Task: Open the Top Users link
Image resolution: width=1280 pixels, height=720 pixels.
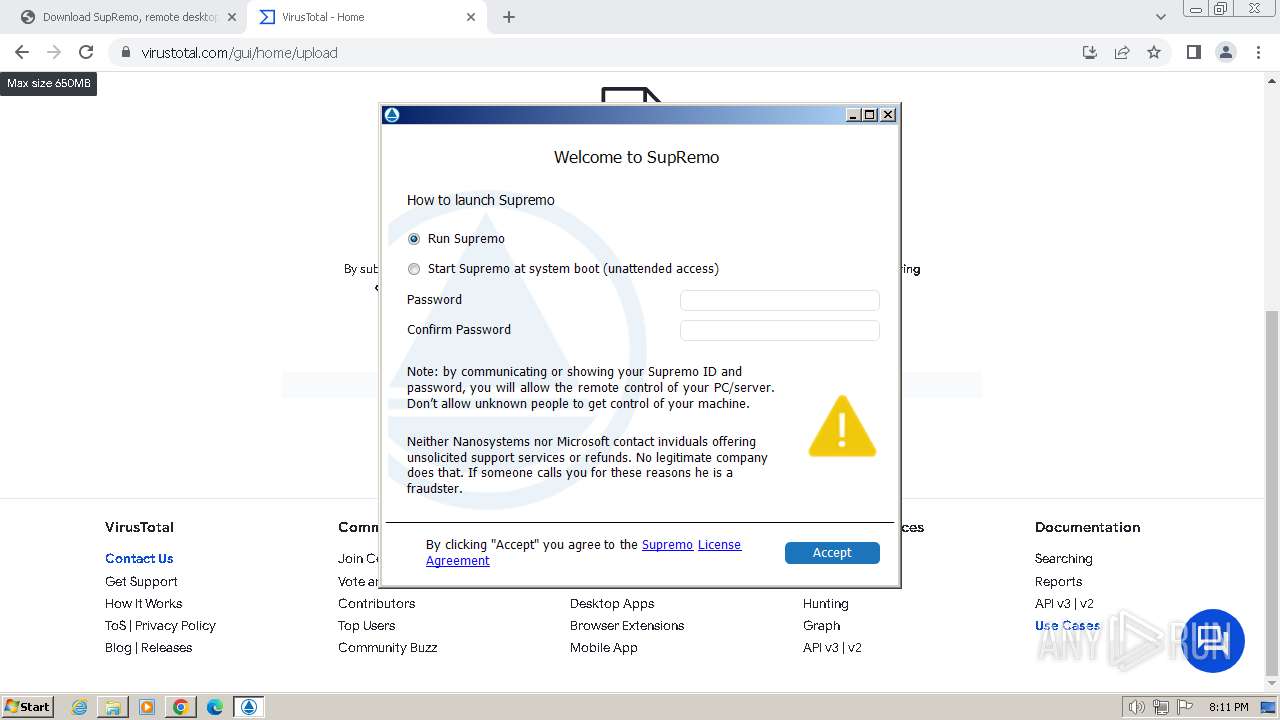Action: (366, 626)
